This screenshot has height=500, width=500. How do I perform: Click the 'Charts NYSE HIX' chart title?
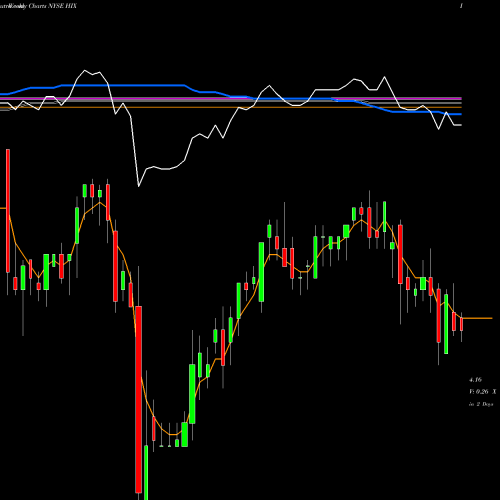coord(53,6)
